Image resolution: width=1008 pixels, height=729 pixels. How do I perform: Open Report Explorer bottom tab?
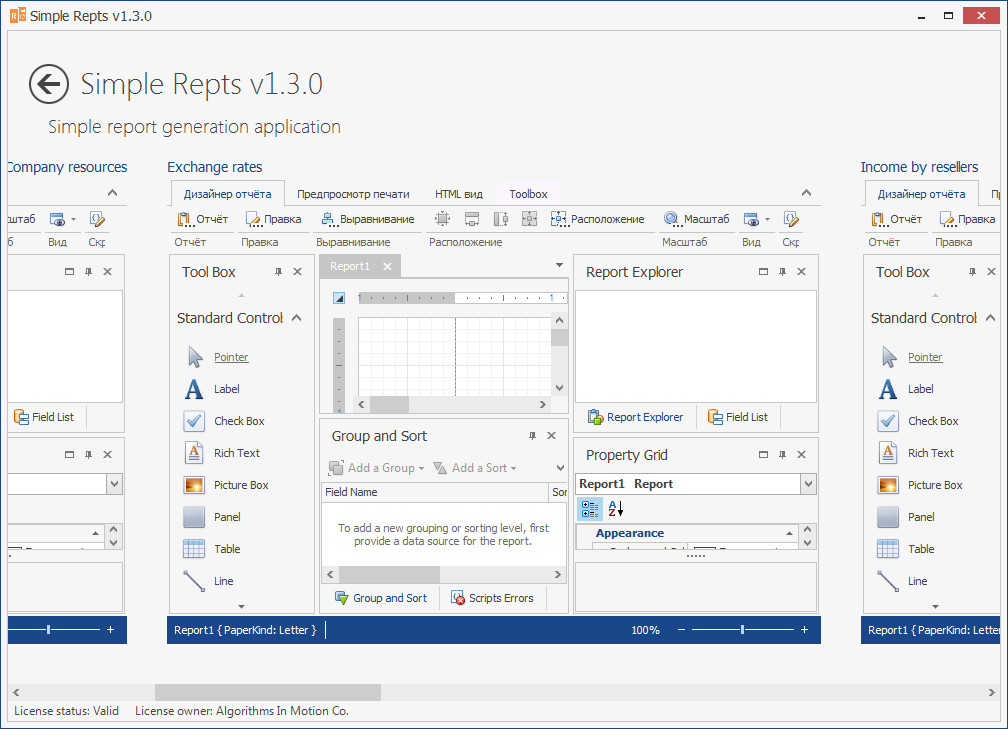[635, 417]
